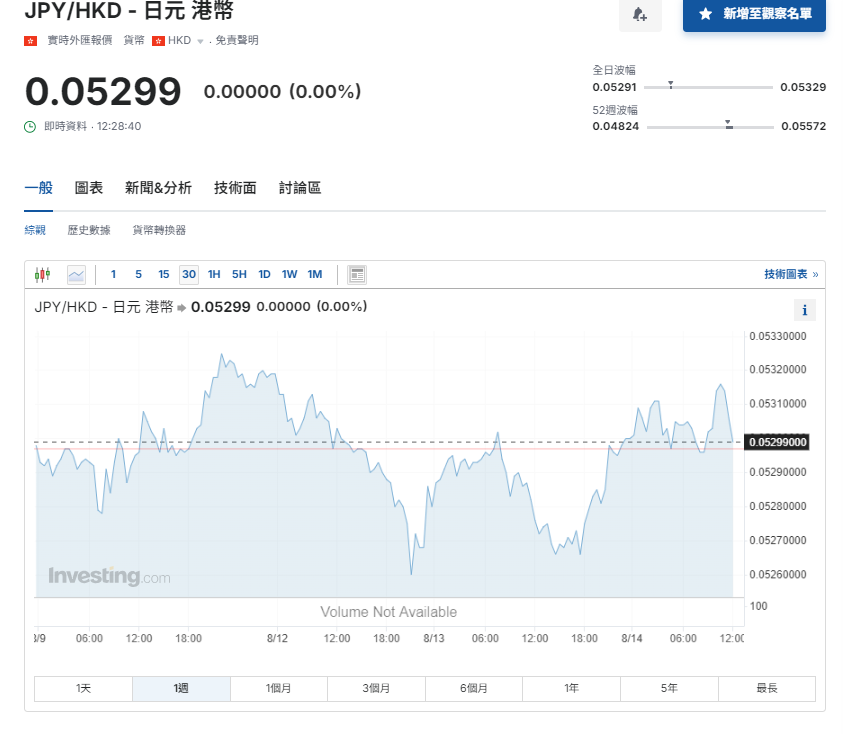Switch to area chart type icon
Screen dimensions: 843x734
[76, 274]
